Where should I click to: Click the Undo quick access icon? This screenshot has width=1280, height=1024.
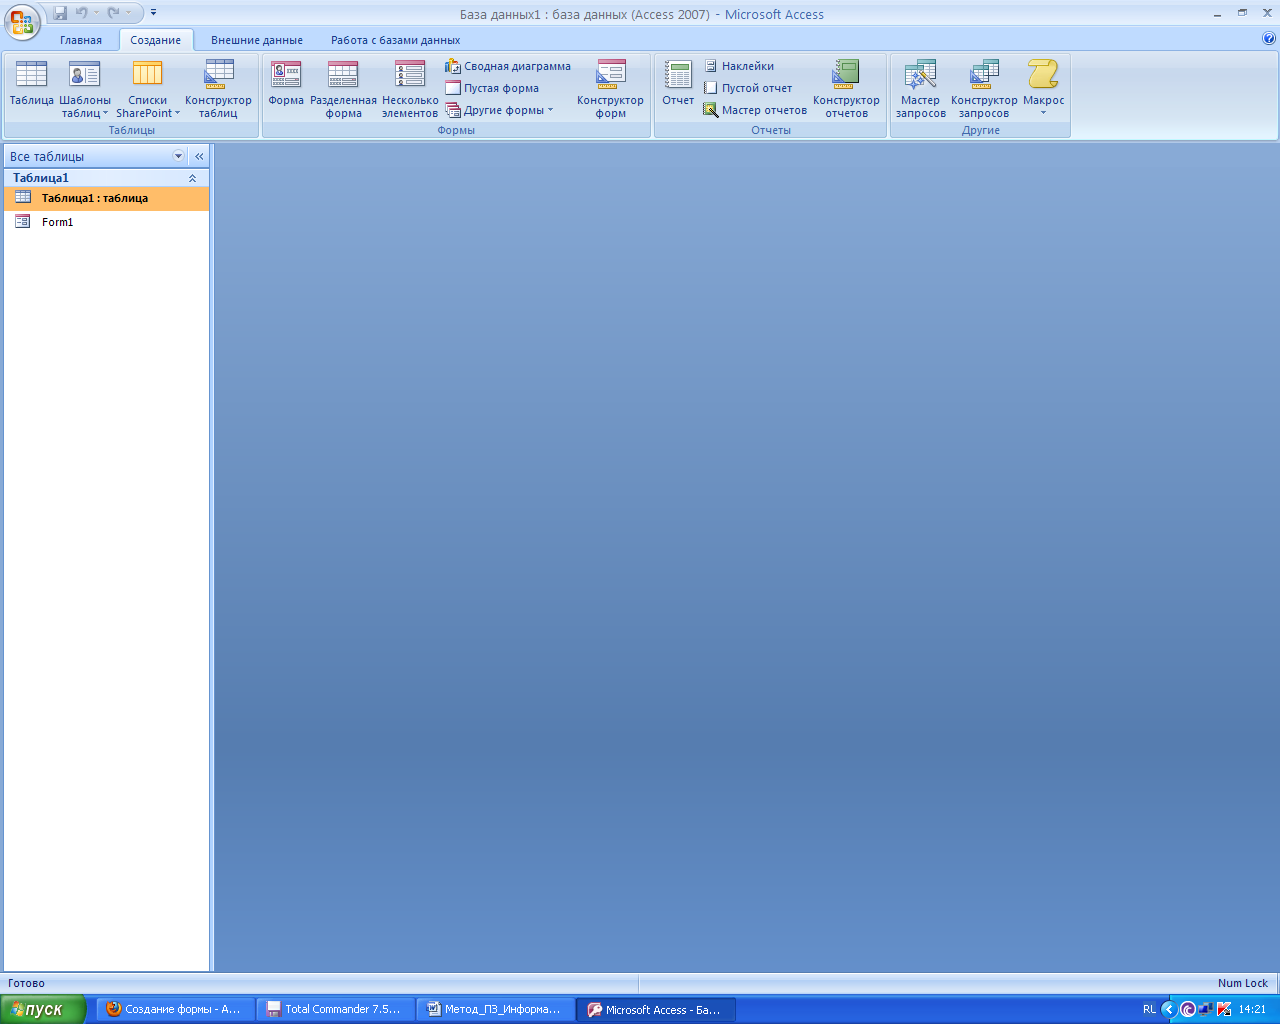pos(82,13)
